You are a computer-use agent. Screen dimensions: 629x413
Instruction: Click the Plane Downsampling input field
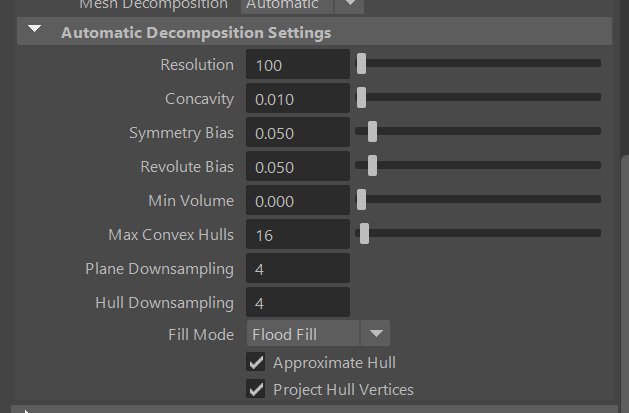click(297, 269)
